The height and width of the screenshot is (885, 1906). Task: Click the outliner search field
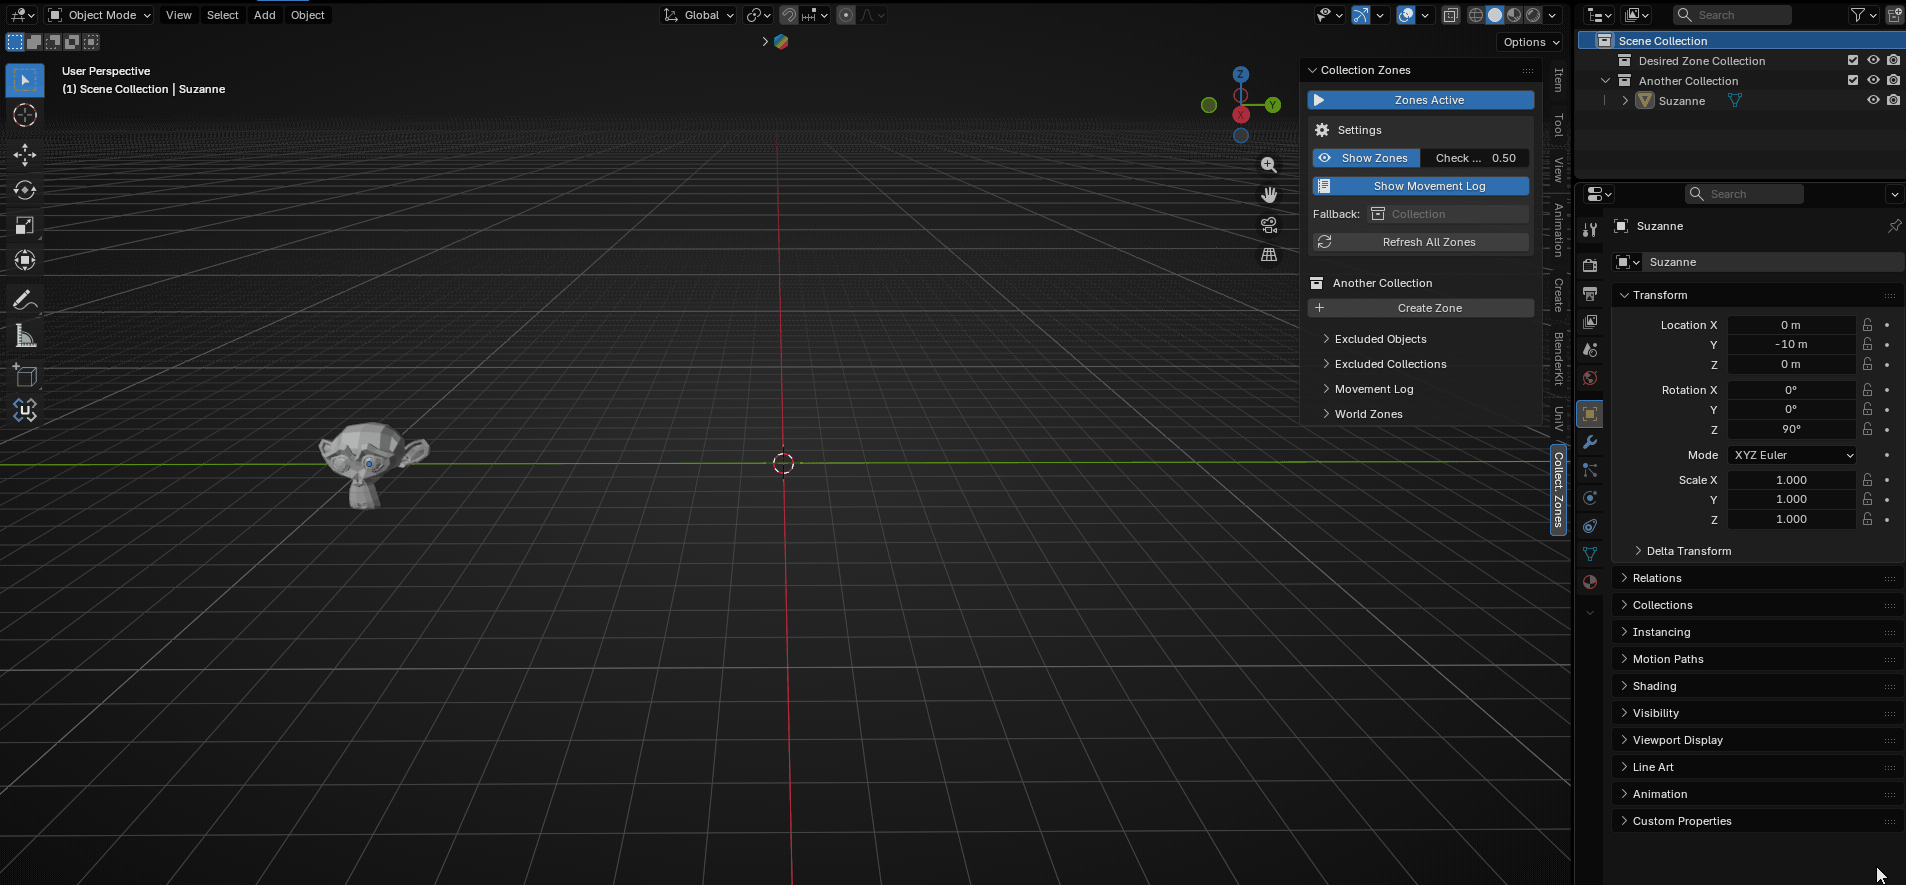1732,15
